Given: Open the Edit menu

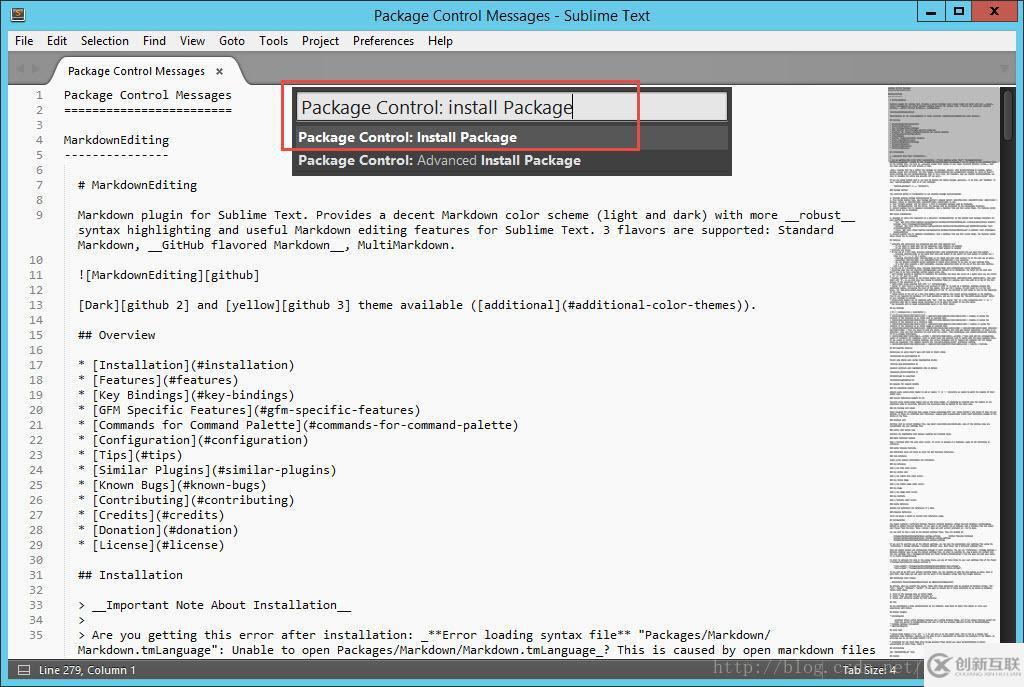Looking at the screenshot, I should tap(57, 40).
